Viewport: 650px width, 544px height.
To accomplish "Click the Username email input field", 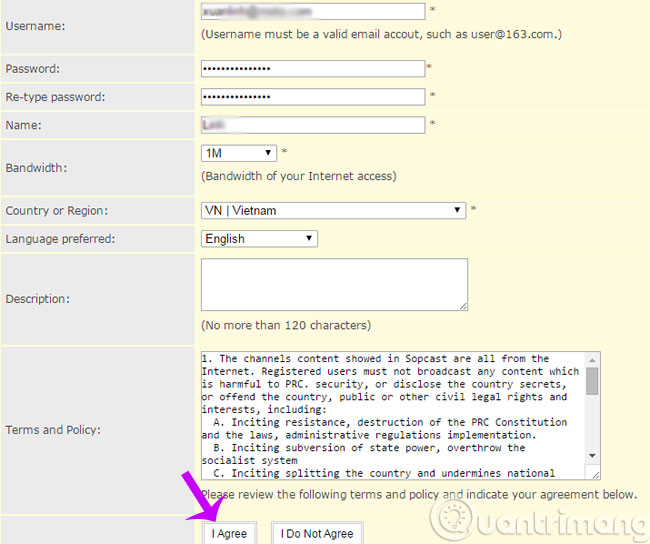I will coord(313,11).
